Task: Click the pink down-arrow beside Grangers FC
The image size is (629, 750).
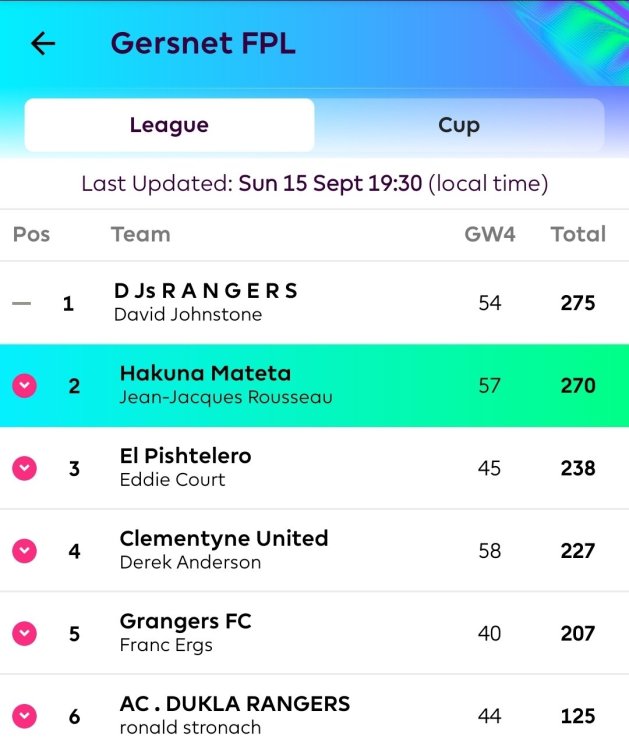Action: click(24, 634)
